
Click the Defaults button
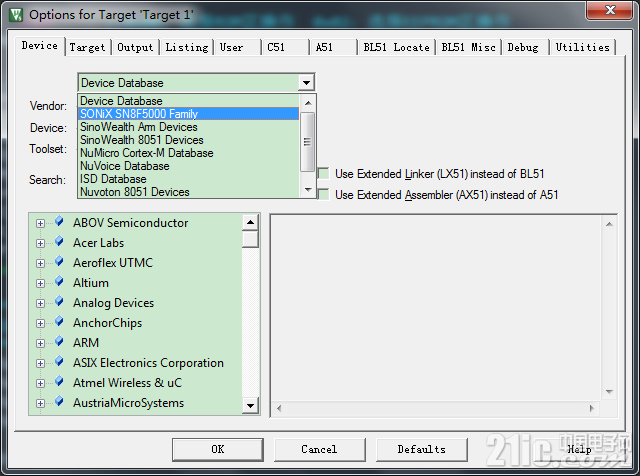click(422, 449)
